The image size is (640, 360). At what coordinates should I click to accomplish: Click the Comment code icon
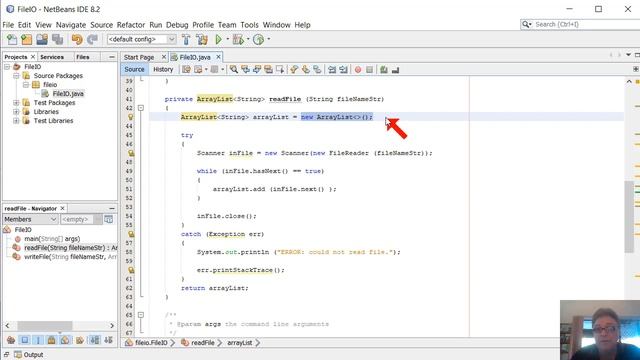coord(384,70)
